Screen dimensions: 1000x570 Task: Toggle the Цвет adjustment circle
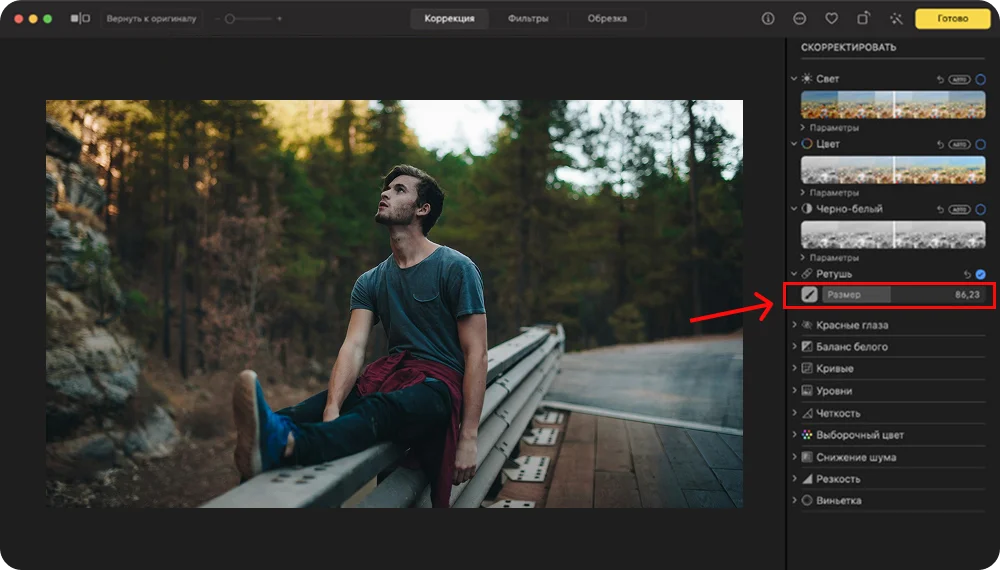[980, 144]
